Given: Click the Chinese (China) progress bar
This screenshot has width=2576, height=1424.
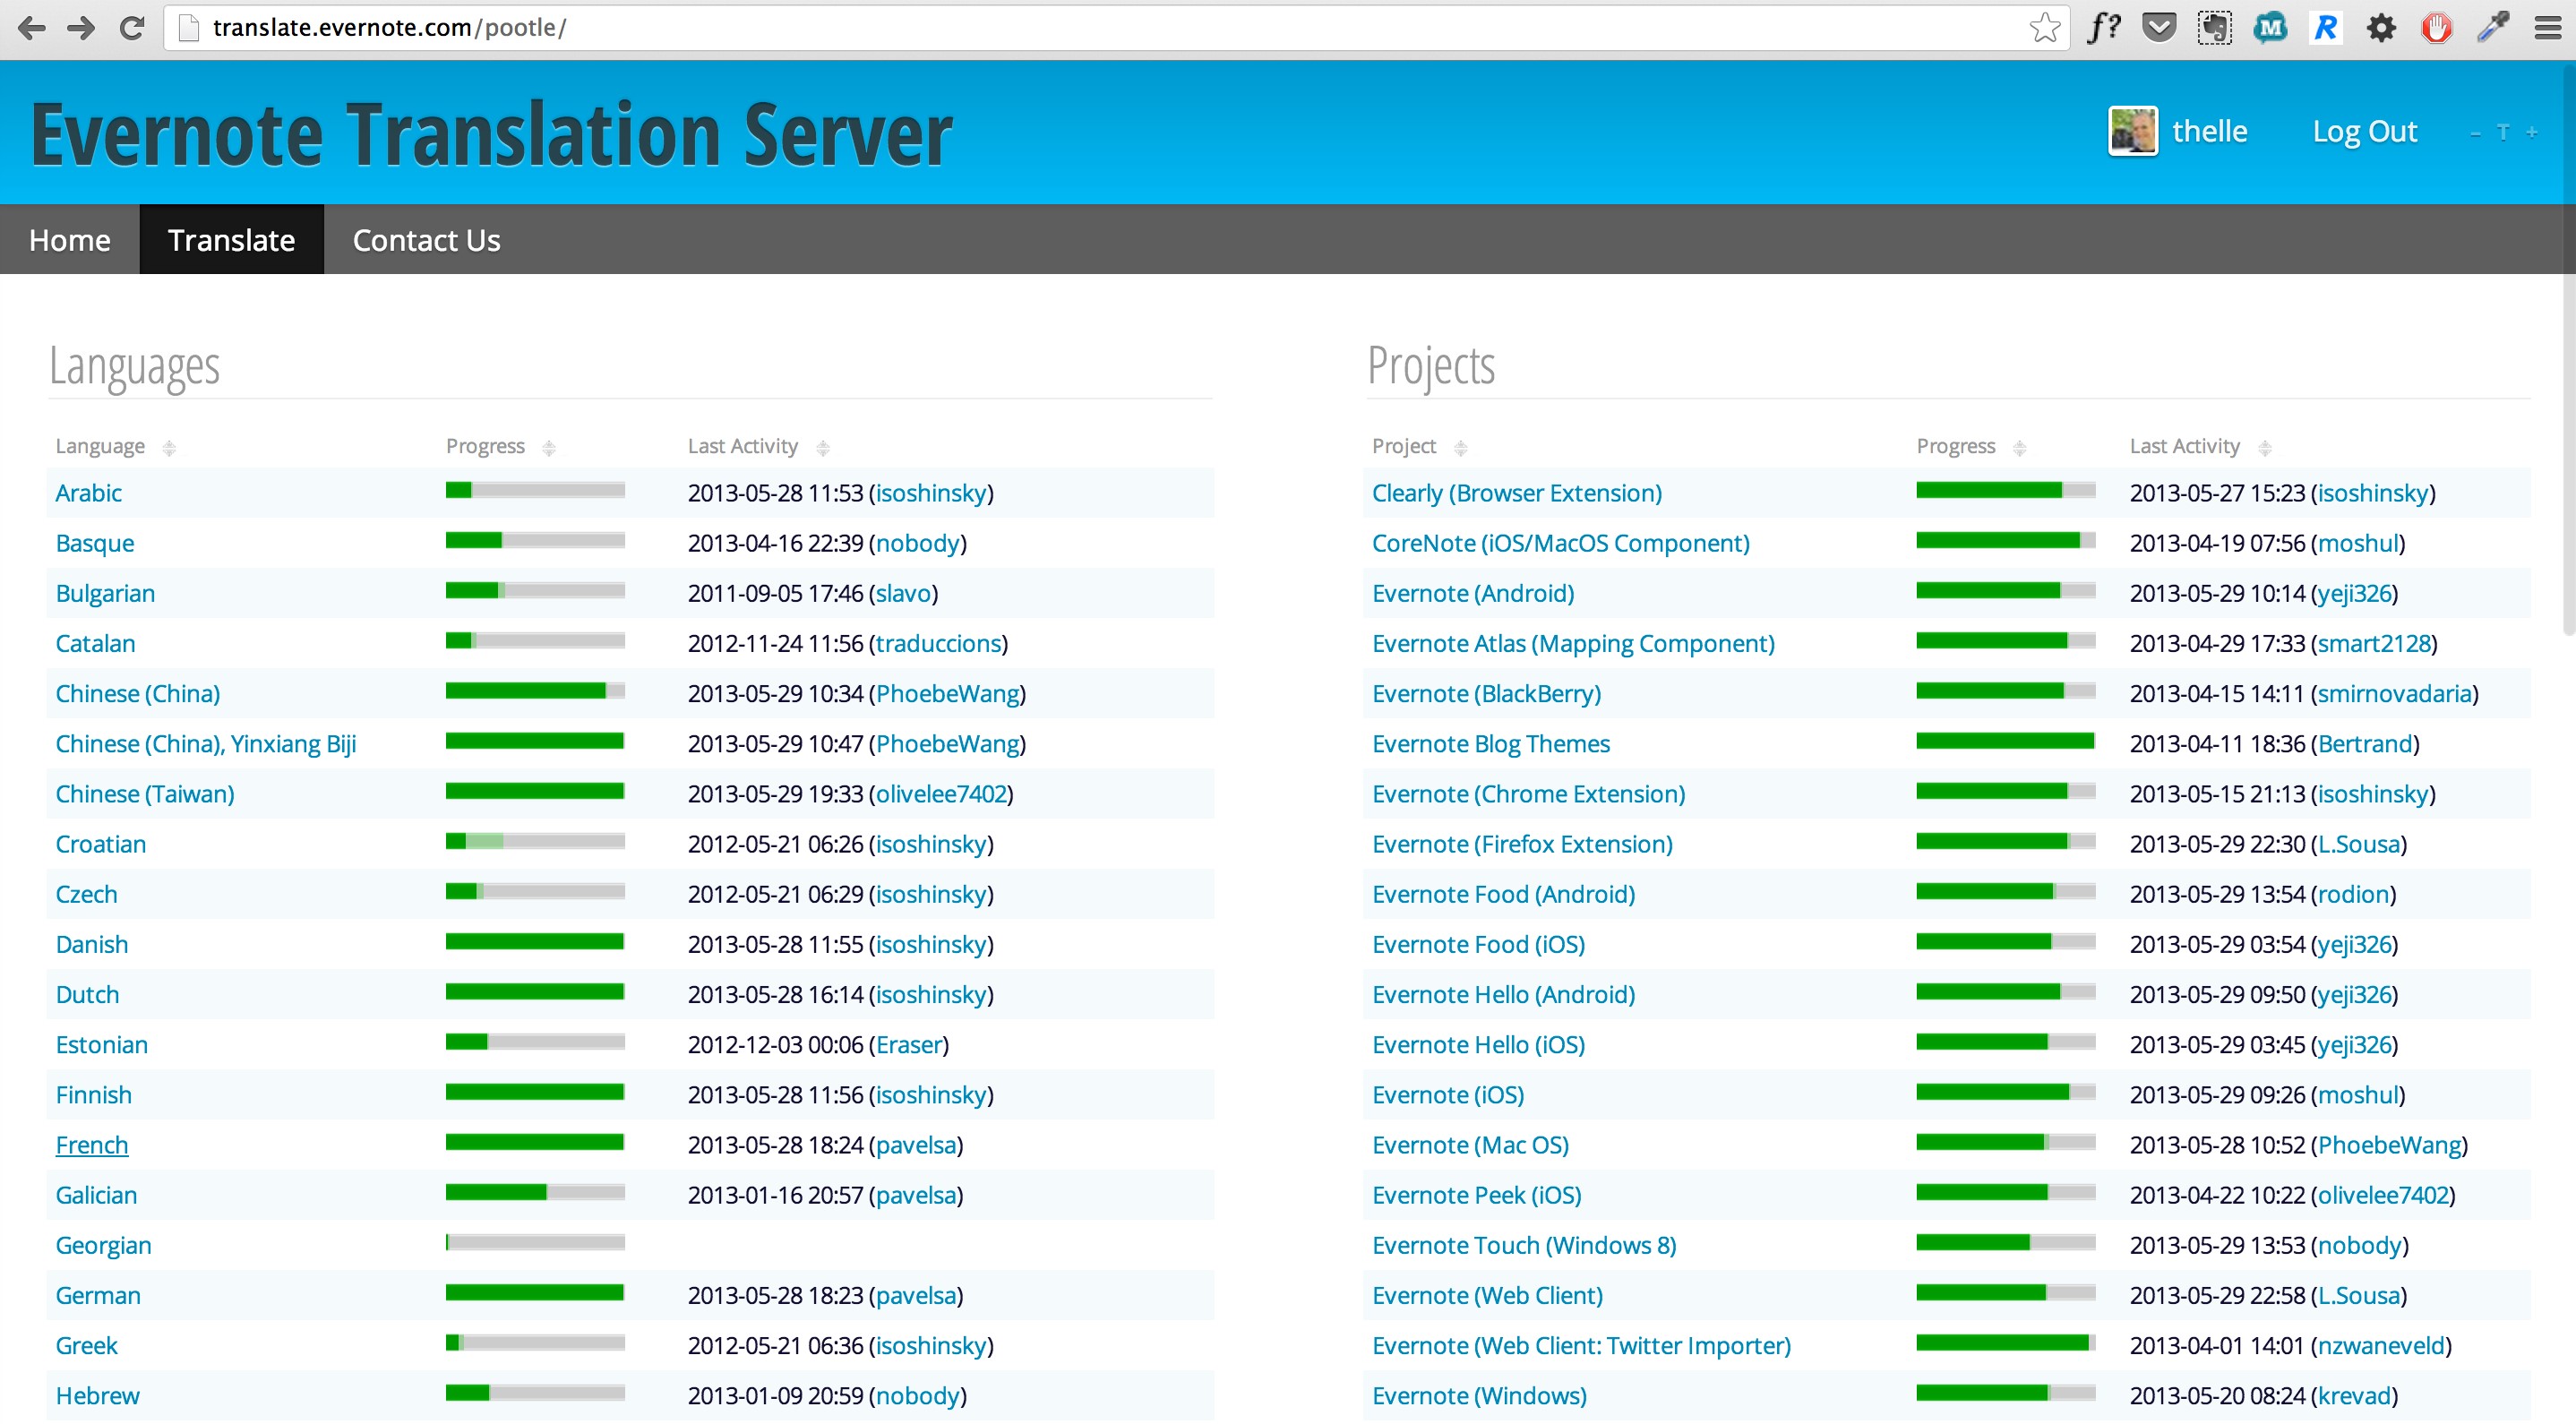Looking at the screenshot, I should (x=535, y=691).
